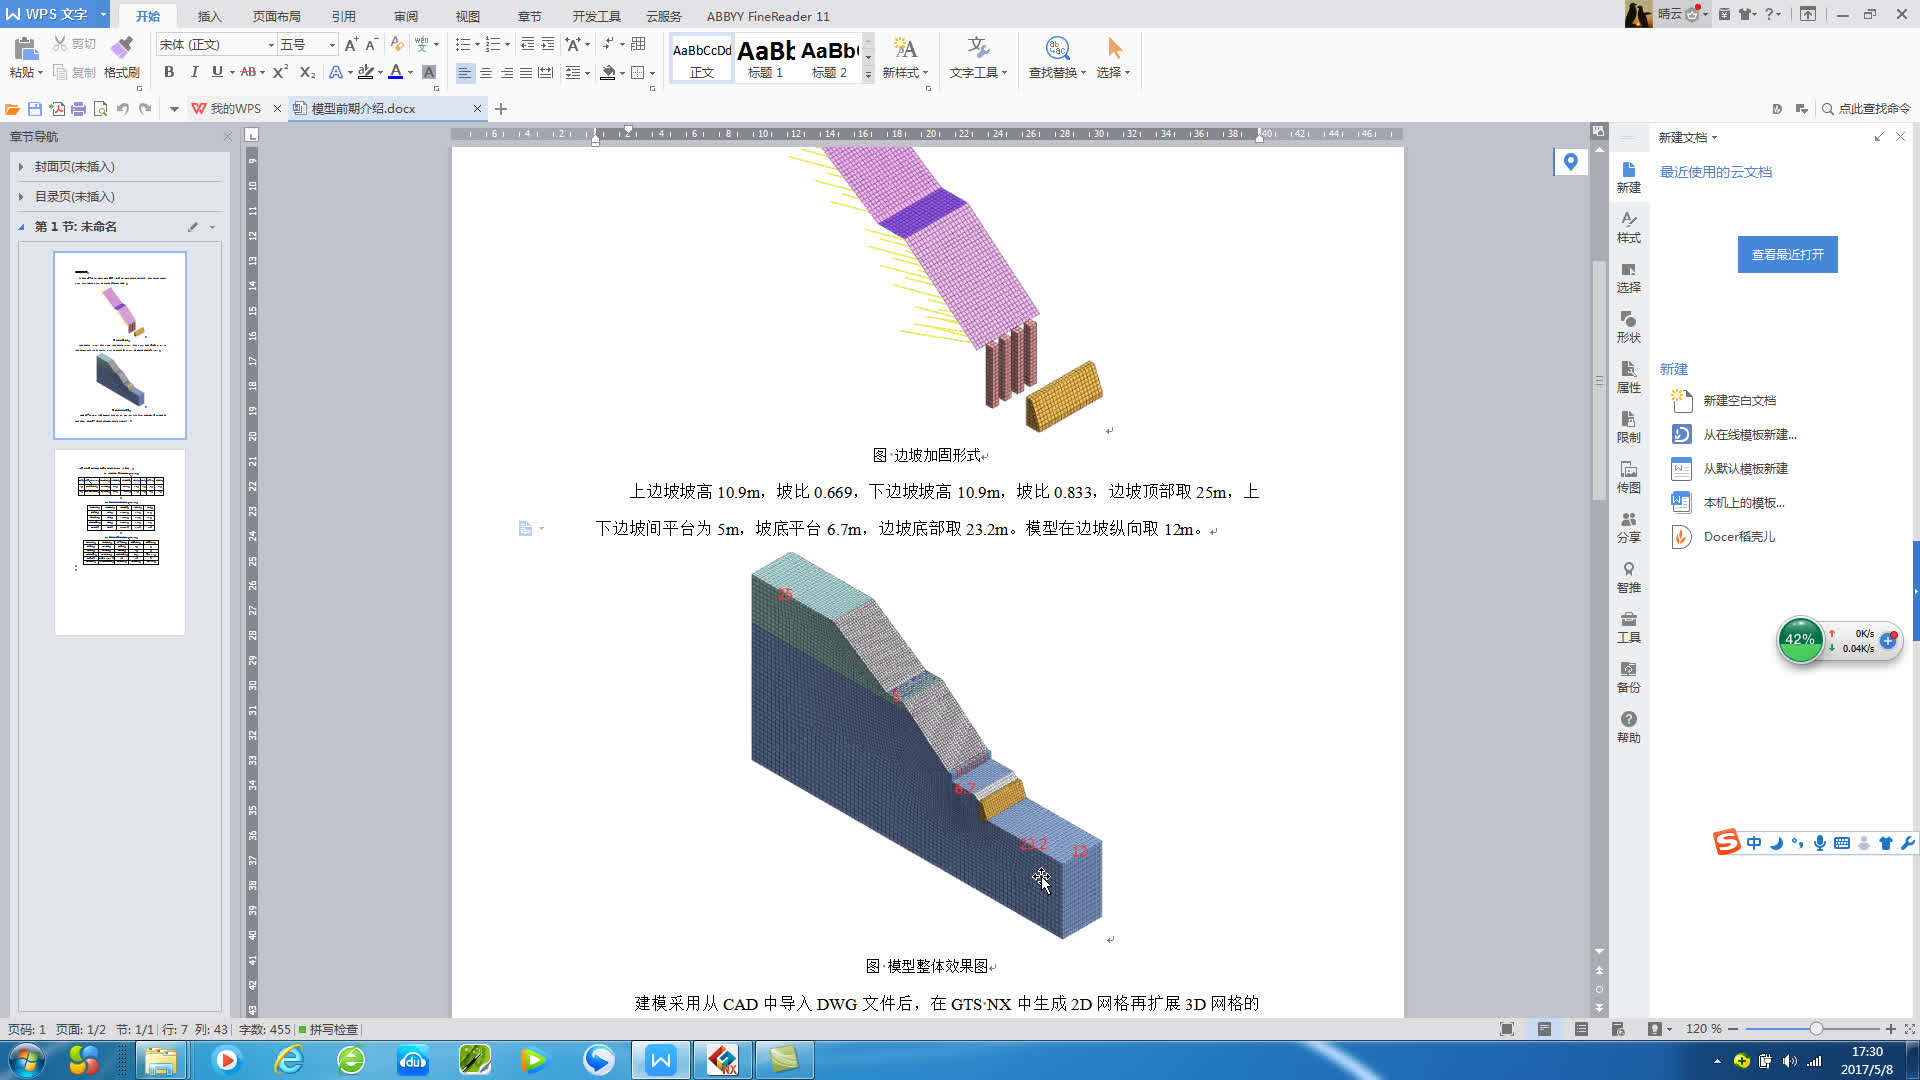
Task: Apply the blue font color swatch
Action: point(396,72)
